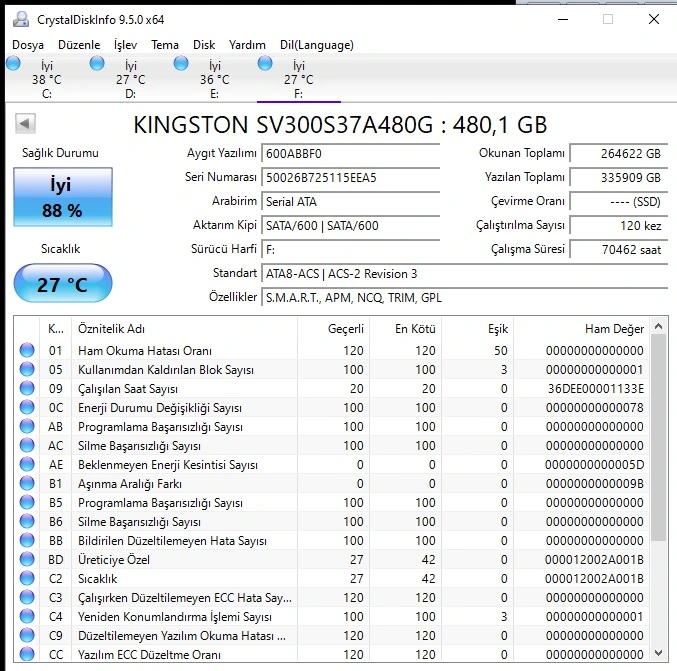Click raw value 36DEE0001133E
The height and width of the screenshot is (671, 677).
tap(596, 389)
